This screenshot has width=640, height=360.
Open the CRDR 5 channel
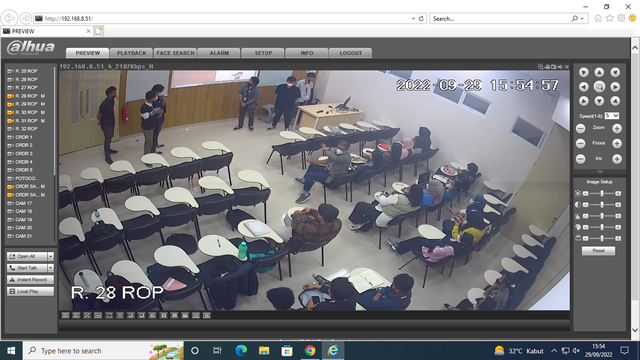click(x=20, y=170)
